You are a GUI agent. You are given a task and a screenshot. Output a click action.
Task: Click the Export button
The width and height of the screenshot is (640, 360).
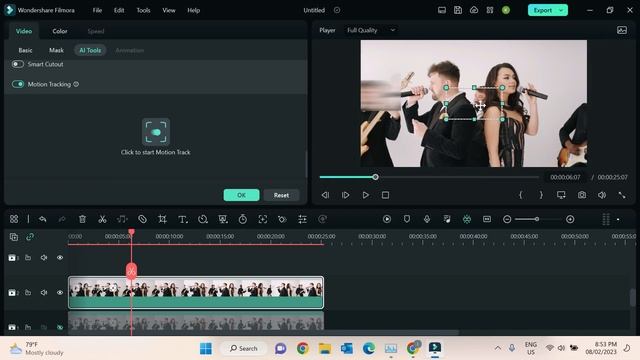(543, 10)
